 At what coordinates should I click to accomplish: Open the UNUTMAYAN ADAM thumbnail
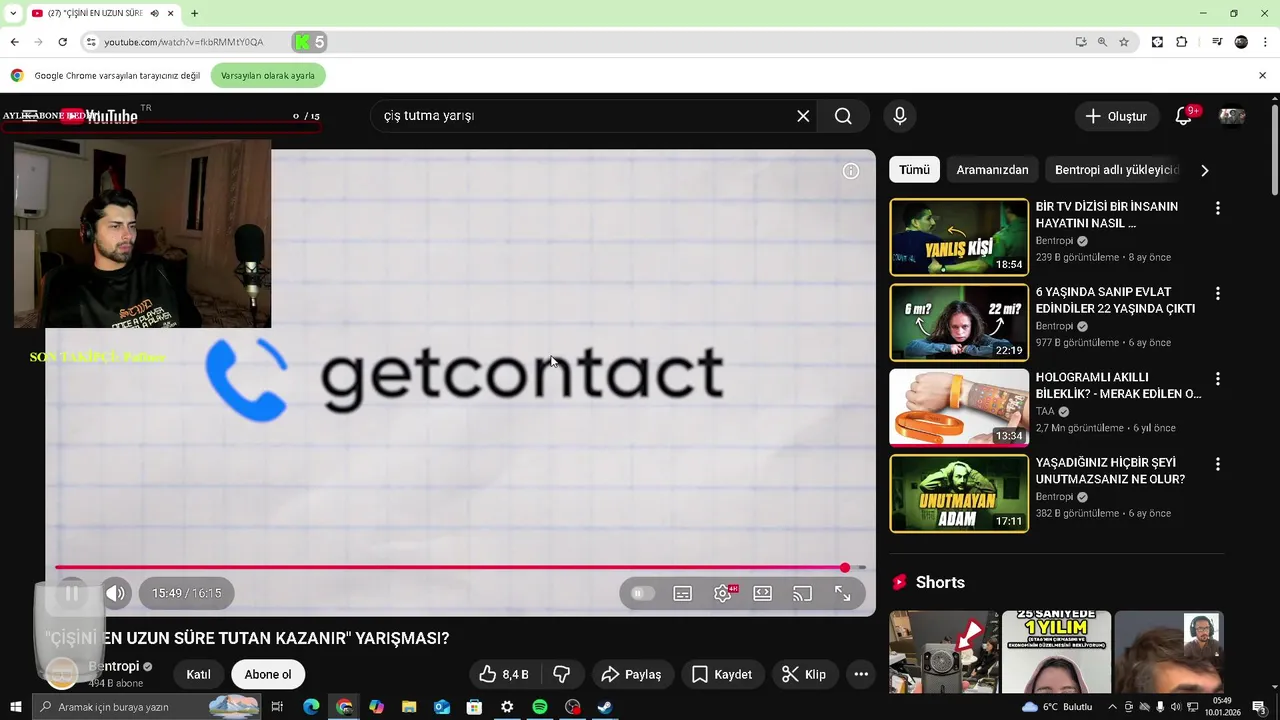pyautogui.click(x=959, y=493)
